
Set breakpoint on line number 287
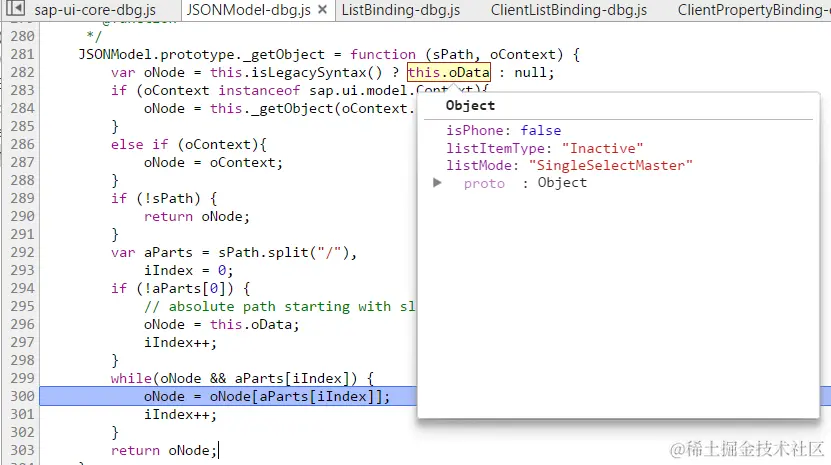point(22,163)
